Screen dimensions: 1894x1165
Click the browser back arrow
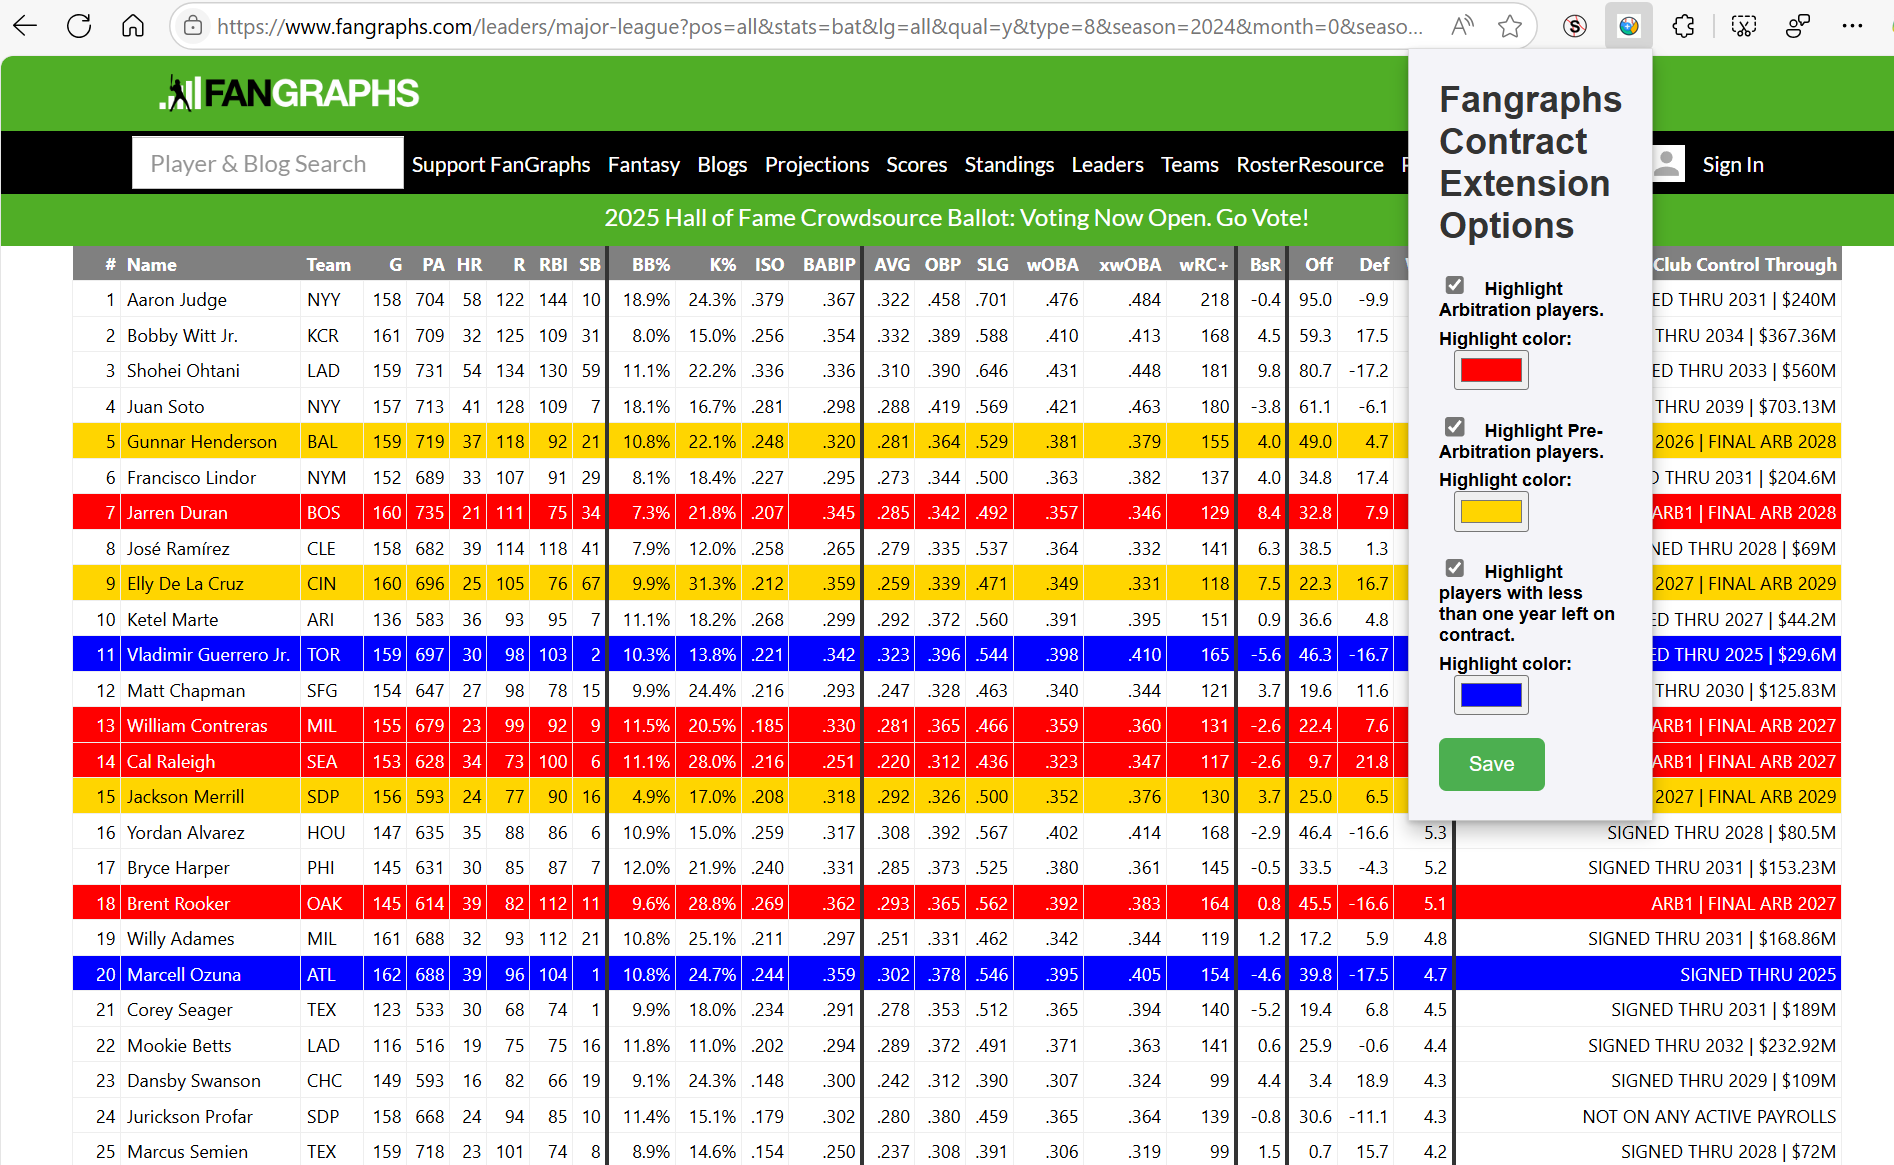pyautogui.click(x=25, y=26)
